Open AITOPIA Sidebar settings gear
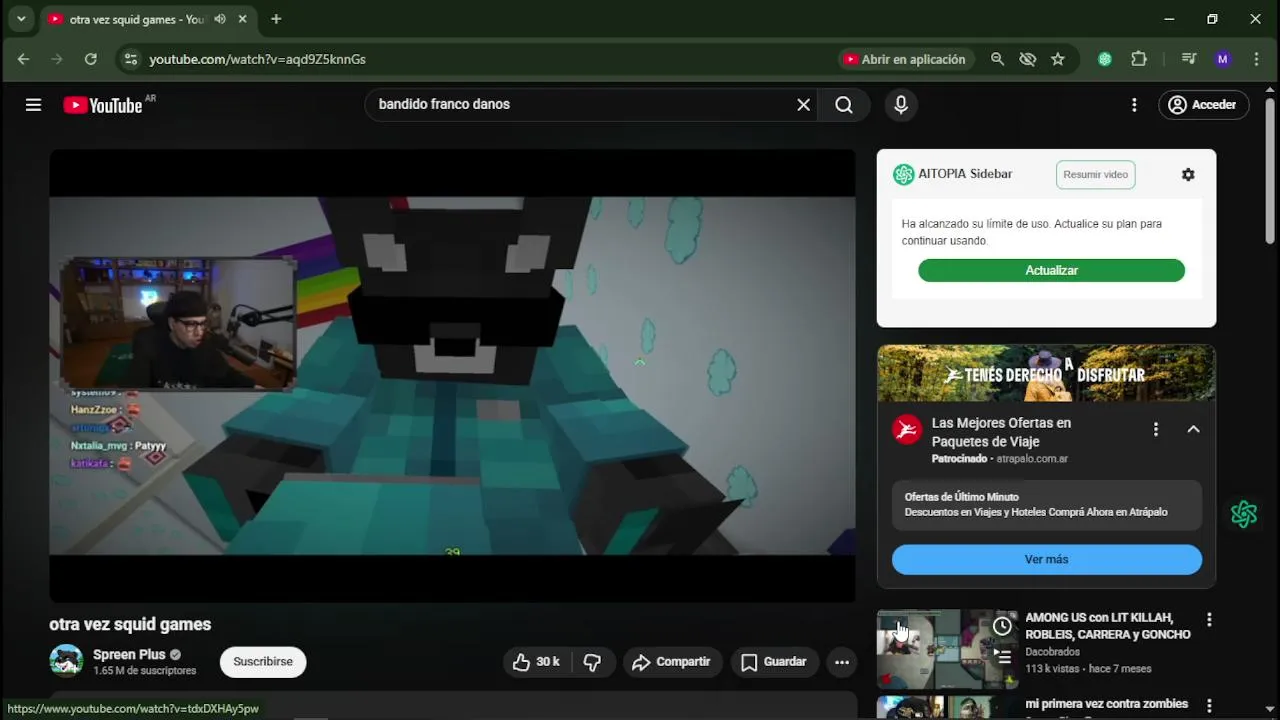 click(x=1188, y=175)
